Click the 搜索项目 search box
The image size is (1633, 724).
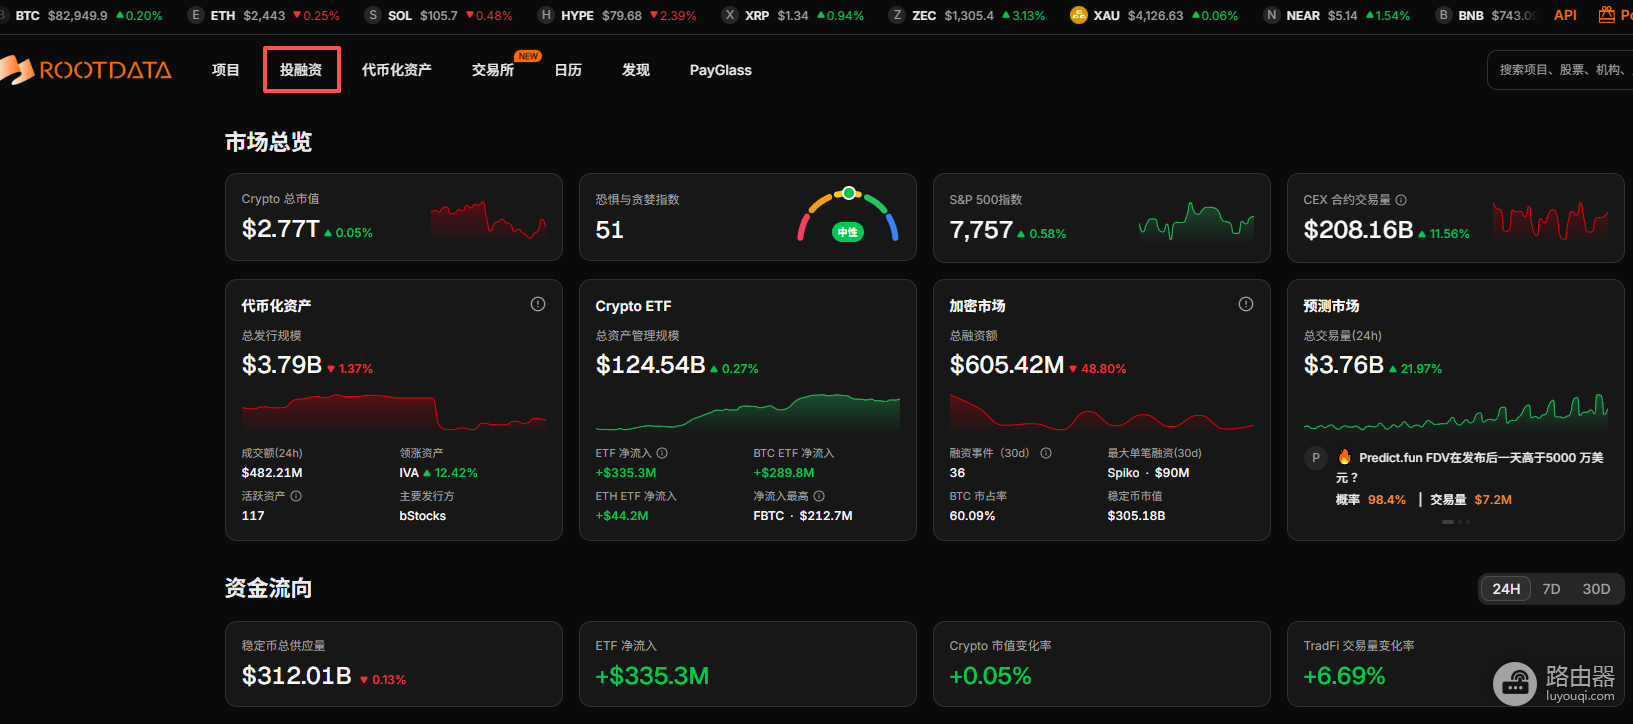(1560, 70)
